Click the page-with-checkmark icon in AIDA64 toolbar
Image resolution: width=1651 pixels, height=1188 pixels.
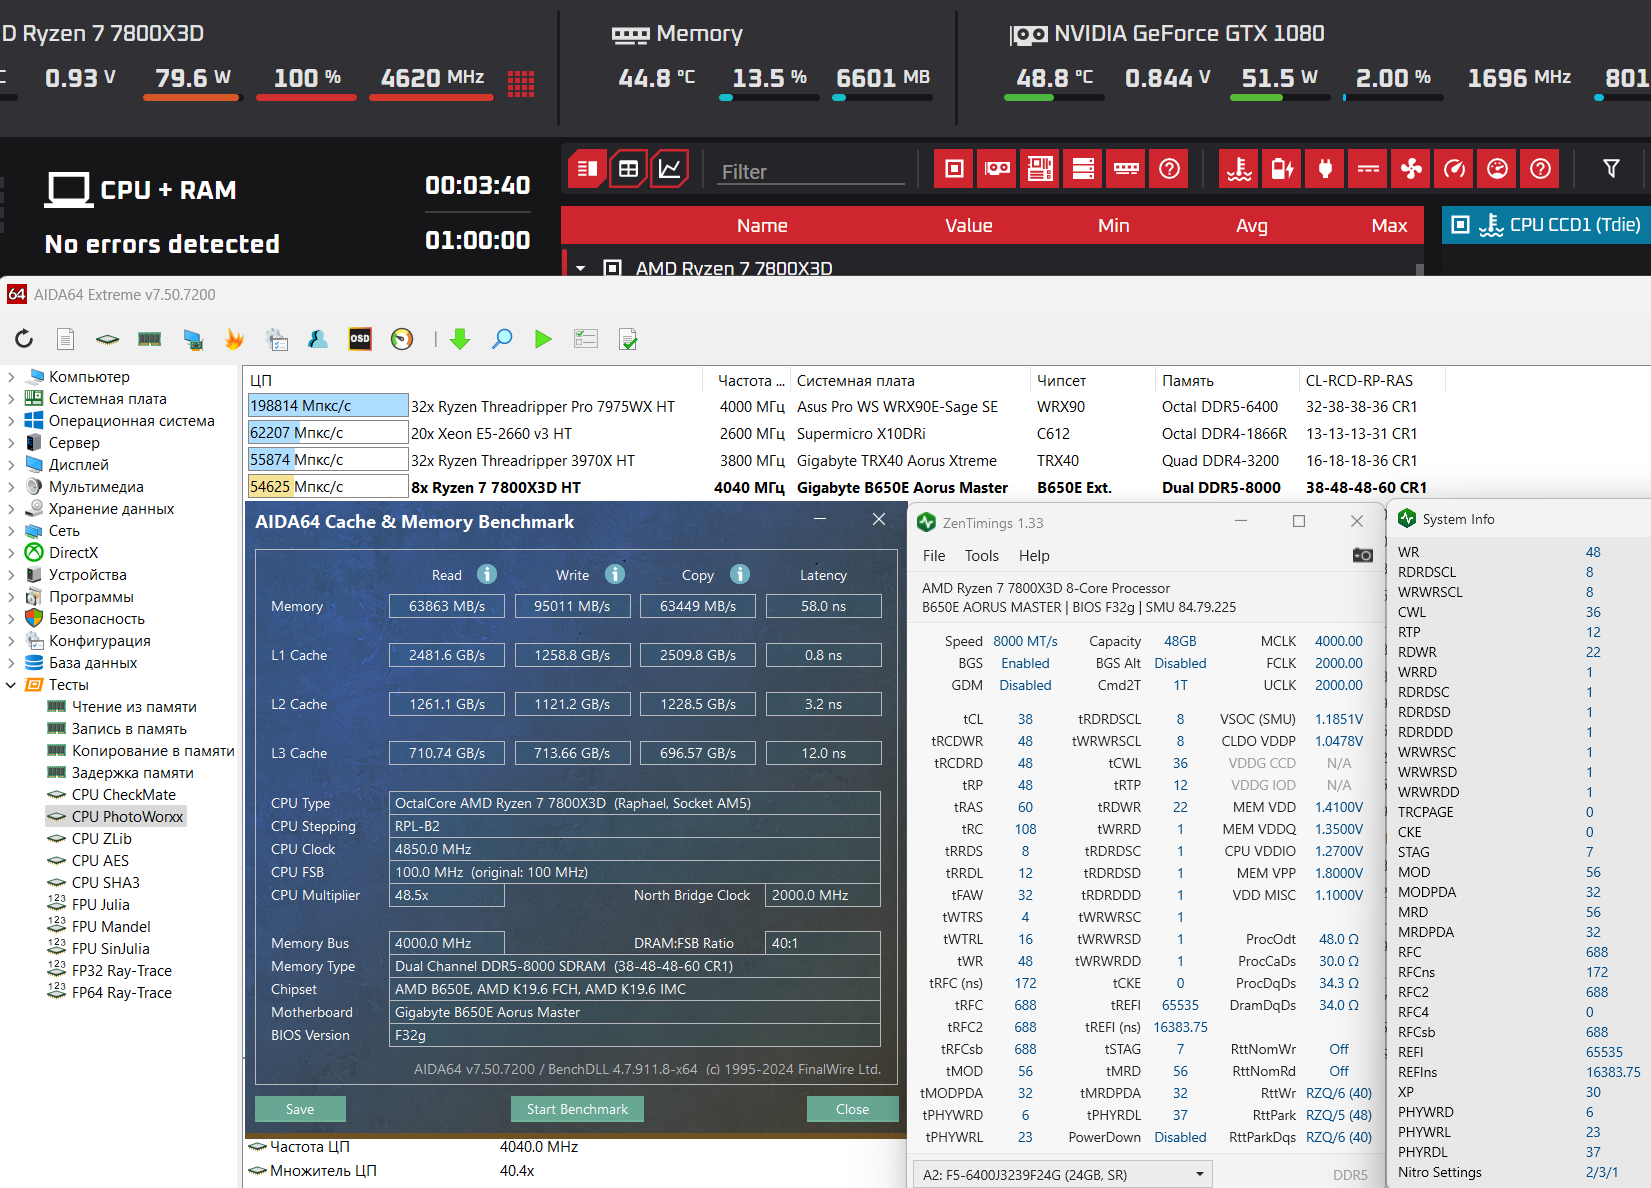point(628,339)
